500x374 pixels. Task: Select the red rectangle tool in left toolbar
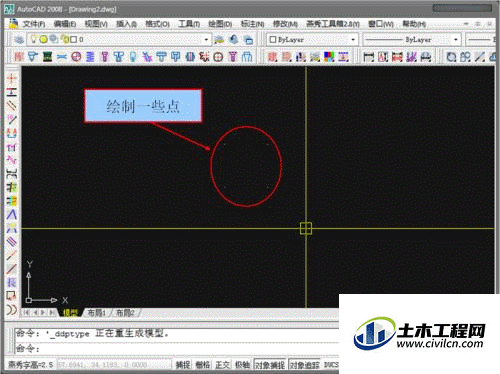click(x=11, y=296)
